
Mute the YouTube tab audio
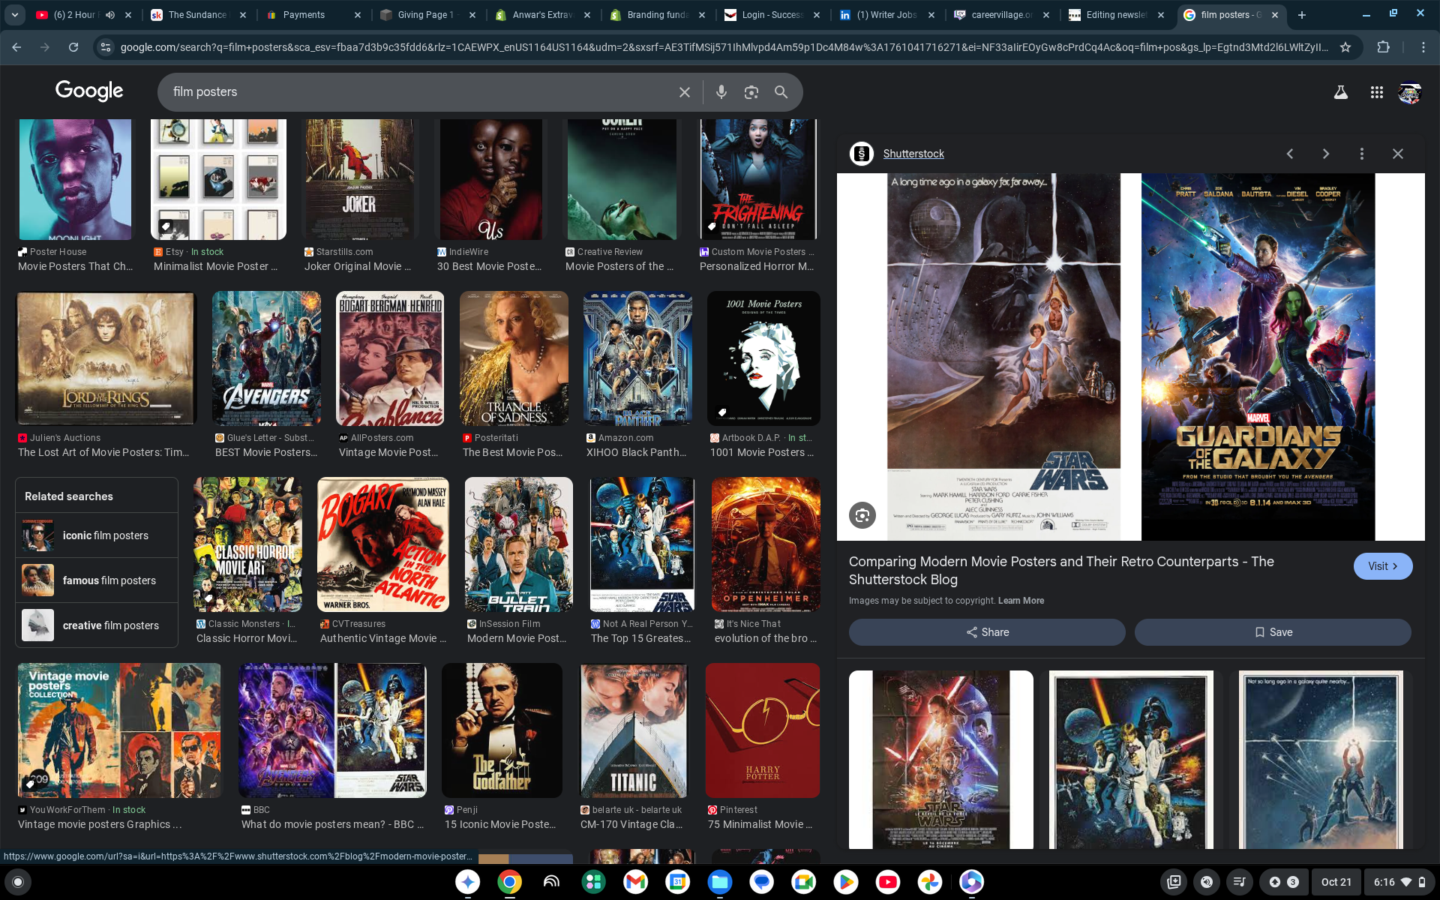(110, 15)
